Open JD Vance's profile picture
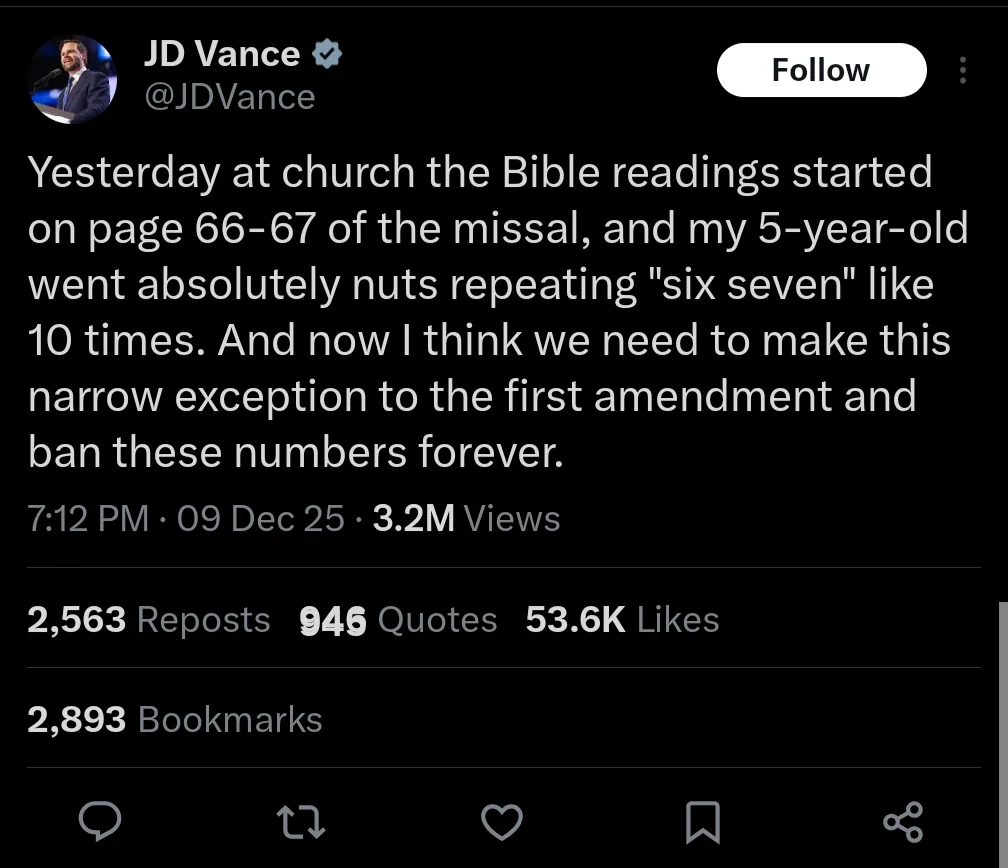 (x=72, y=79)
